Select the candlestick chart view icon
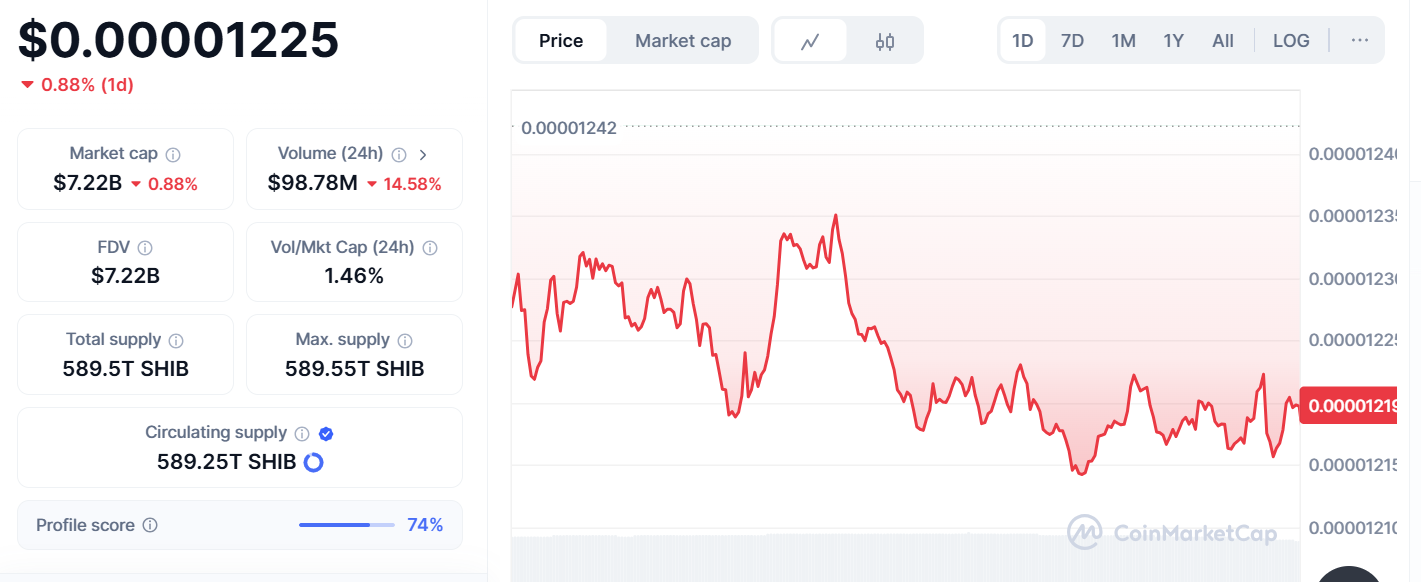The width and height of the screenshot is (1421, 582). pos(885,41)
